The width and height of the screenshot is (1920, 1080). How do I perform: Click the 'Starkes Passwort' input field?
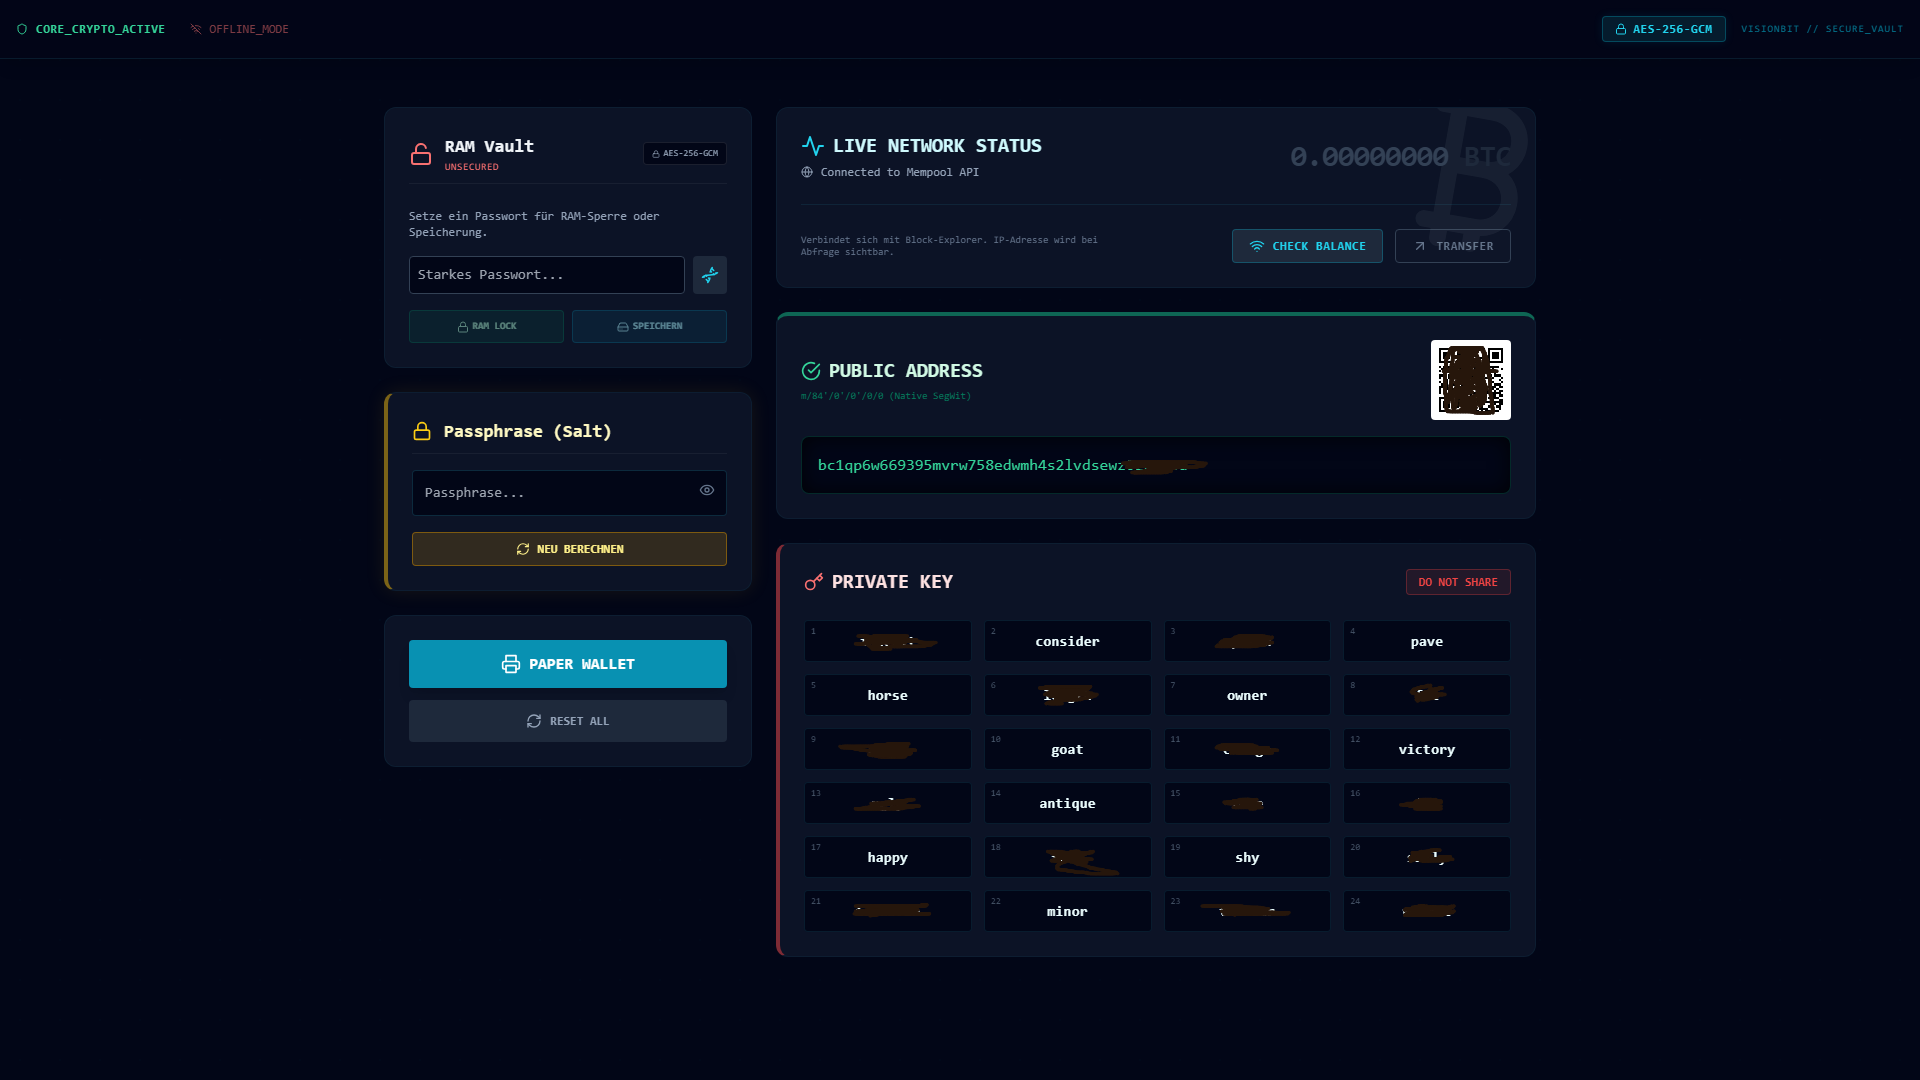546,275
